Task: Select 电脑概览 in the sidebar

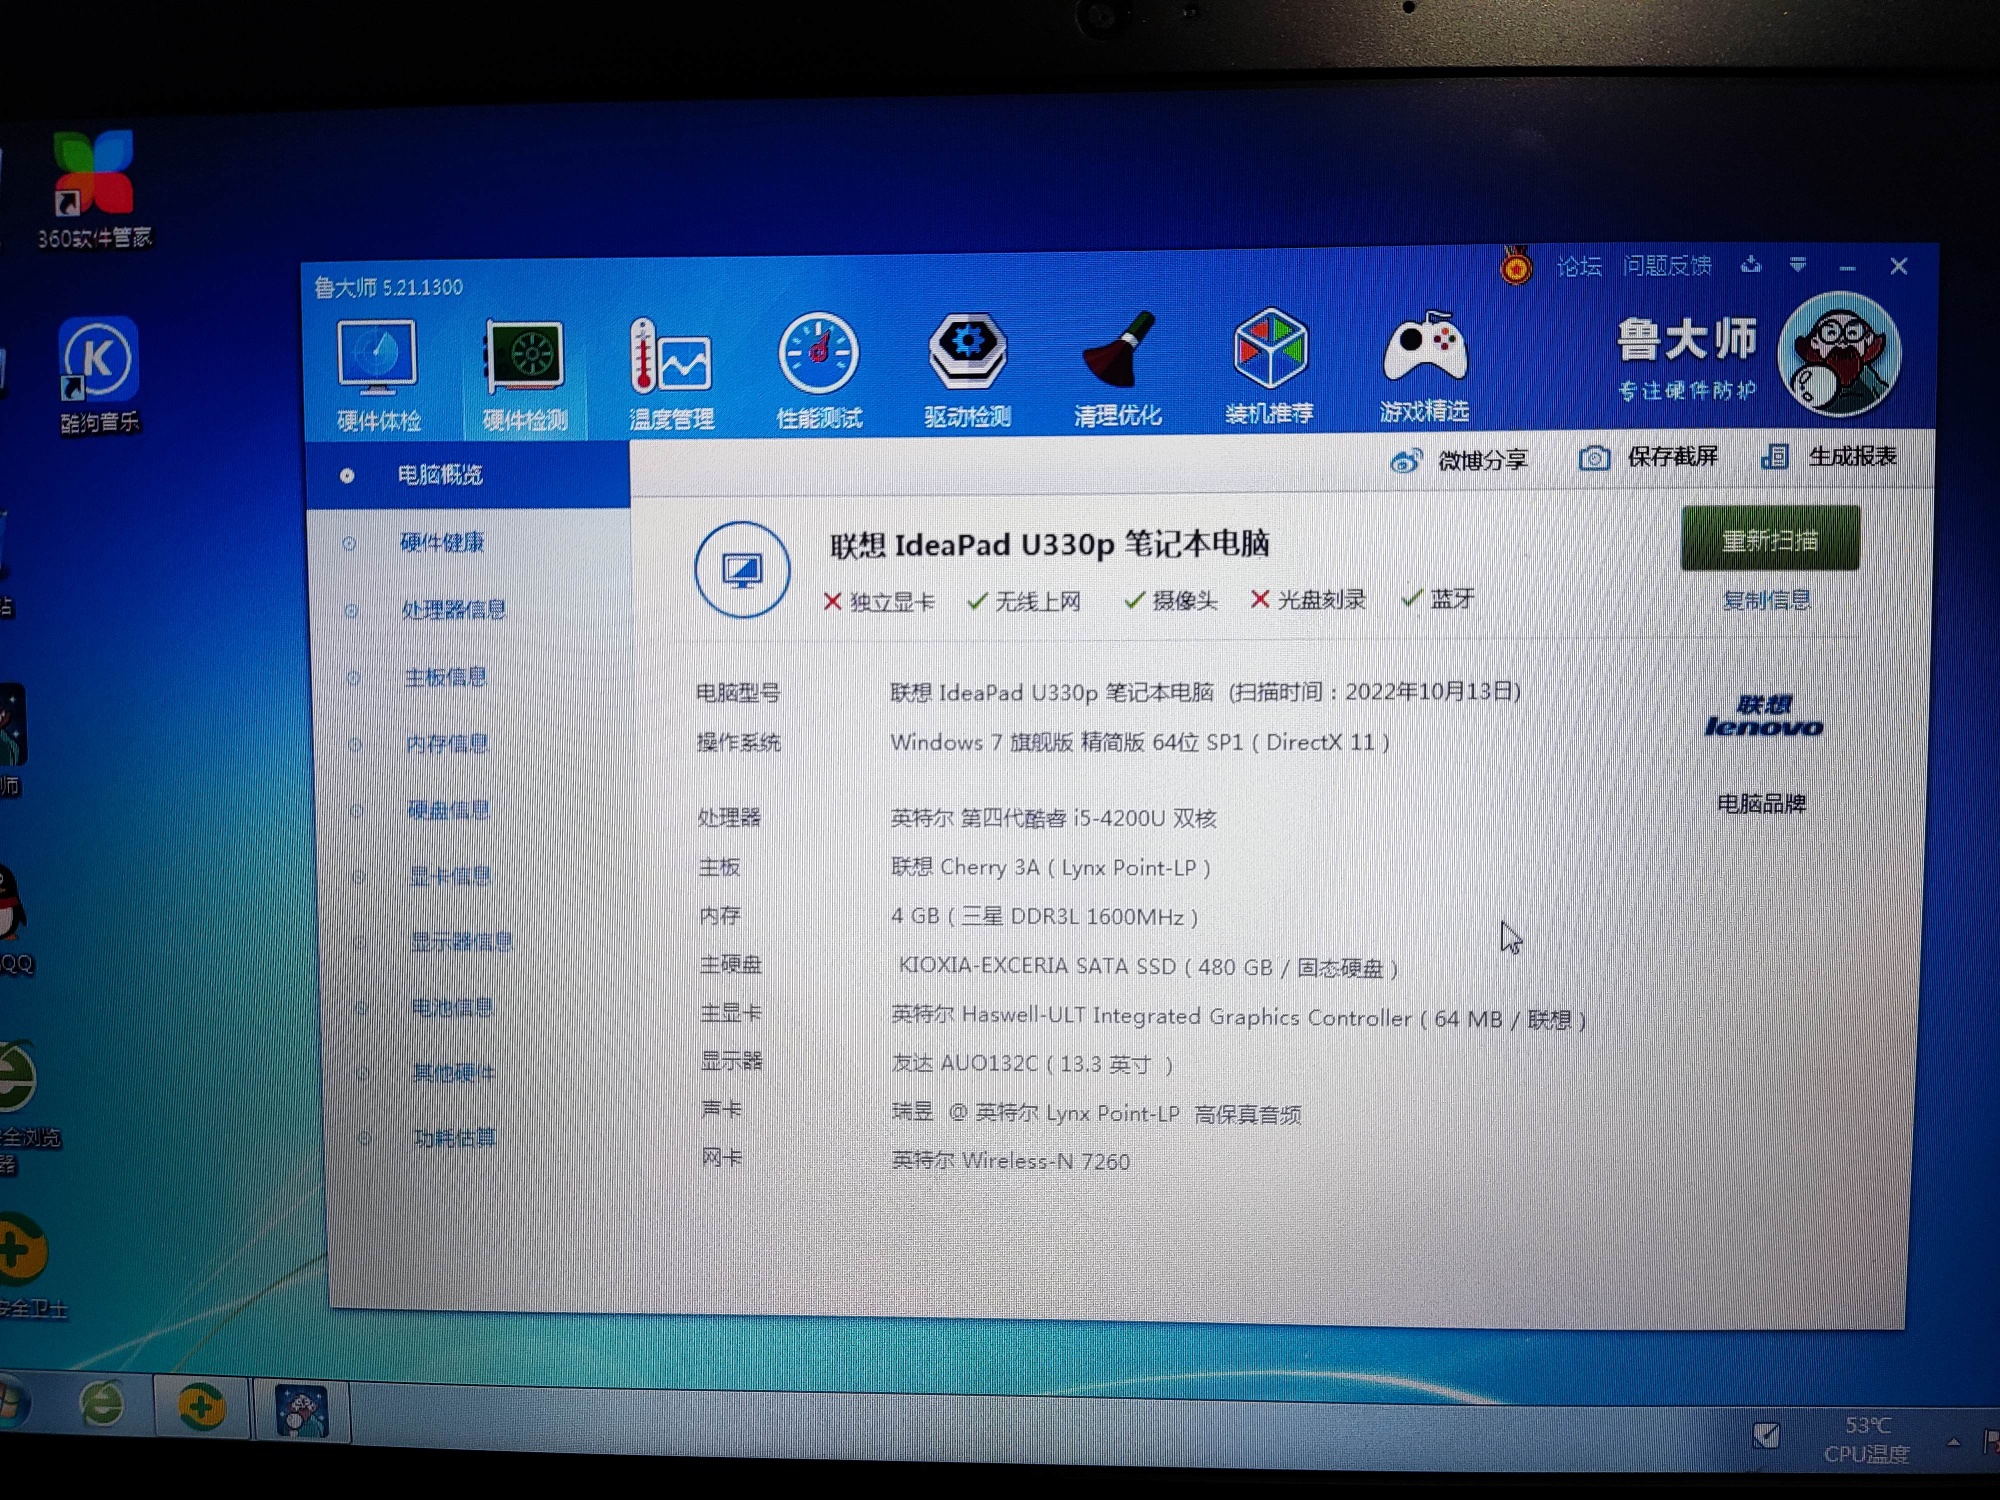Action: (x=468, y=475)
